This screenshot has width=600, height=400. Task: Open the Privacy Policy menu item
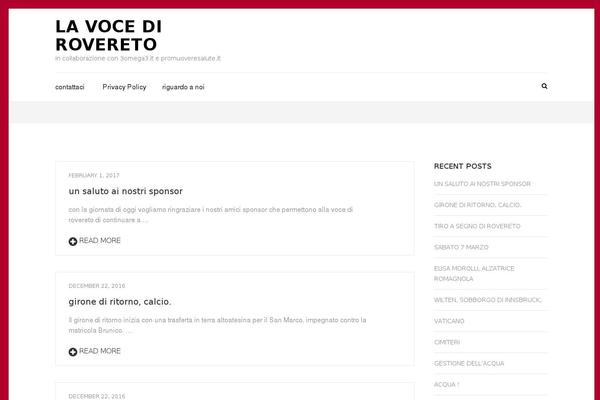tap(124, 87)
